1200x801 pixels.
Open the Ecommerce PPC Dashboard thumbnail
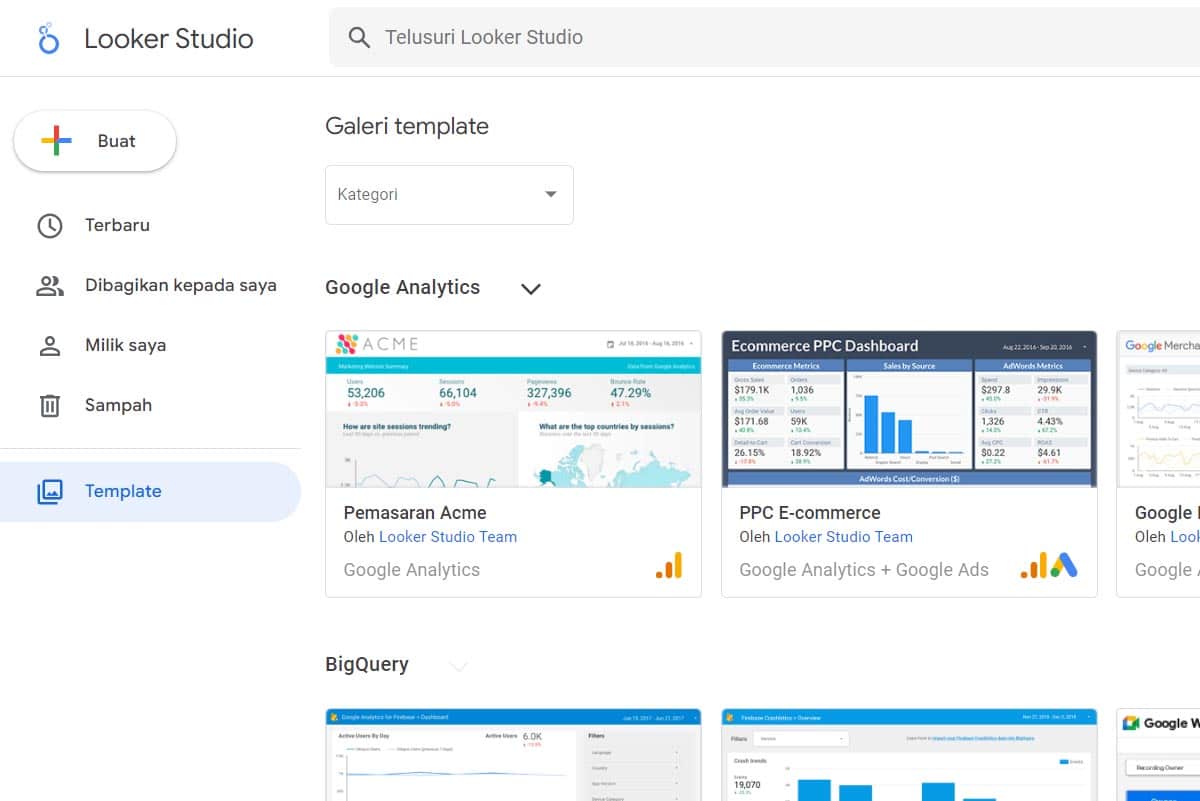tap(909, 409)
